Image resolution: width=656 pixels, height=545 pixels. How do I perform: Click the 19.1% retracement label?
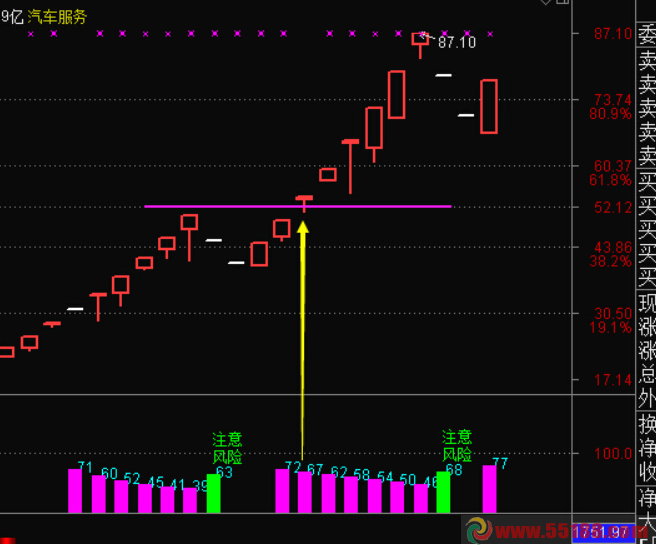[x=610, y=327]
